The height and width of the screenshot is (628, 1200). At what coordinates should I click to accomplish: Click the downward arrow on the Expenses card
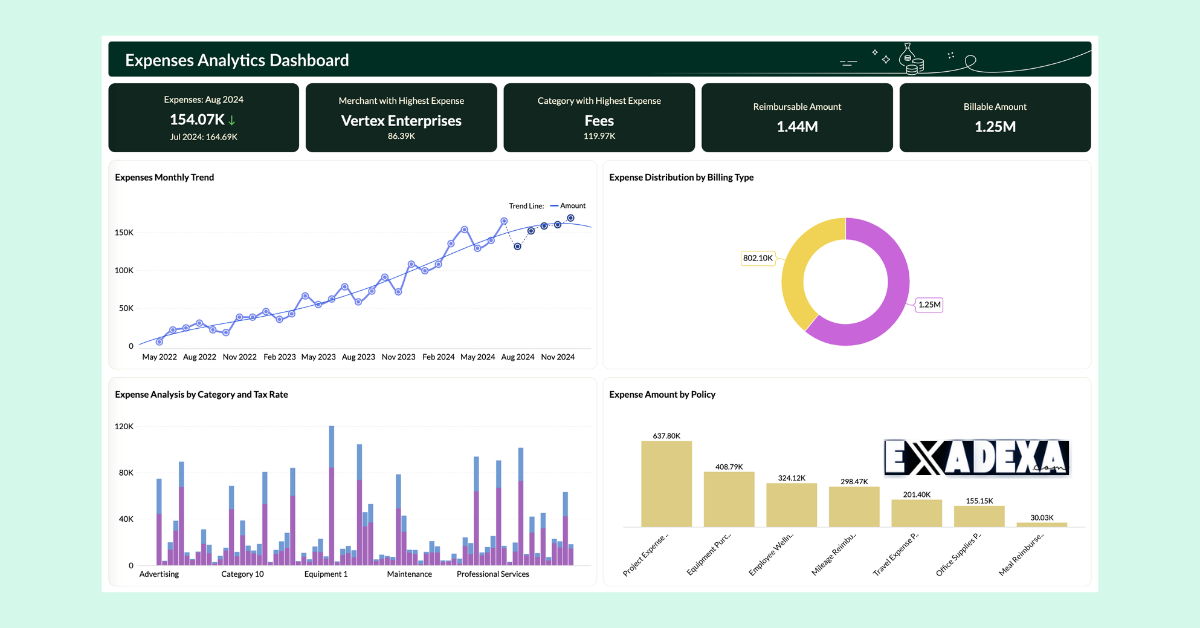231,118
